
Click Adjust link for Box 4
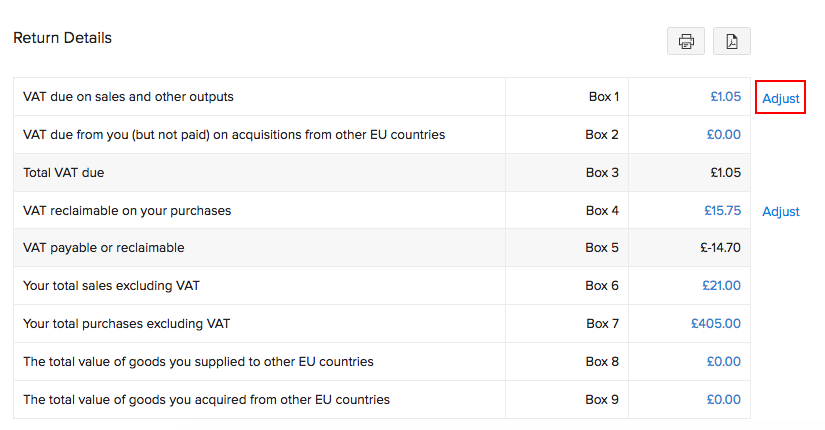coord(781,211)
